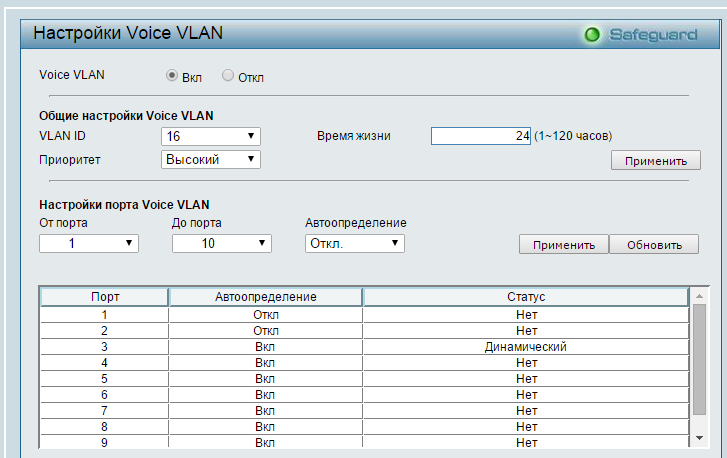Screen dimensions: 727x458
Task: Click the Порт column header
Action: [104, 297]
